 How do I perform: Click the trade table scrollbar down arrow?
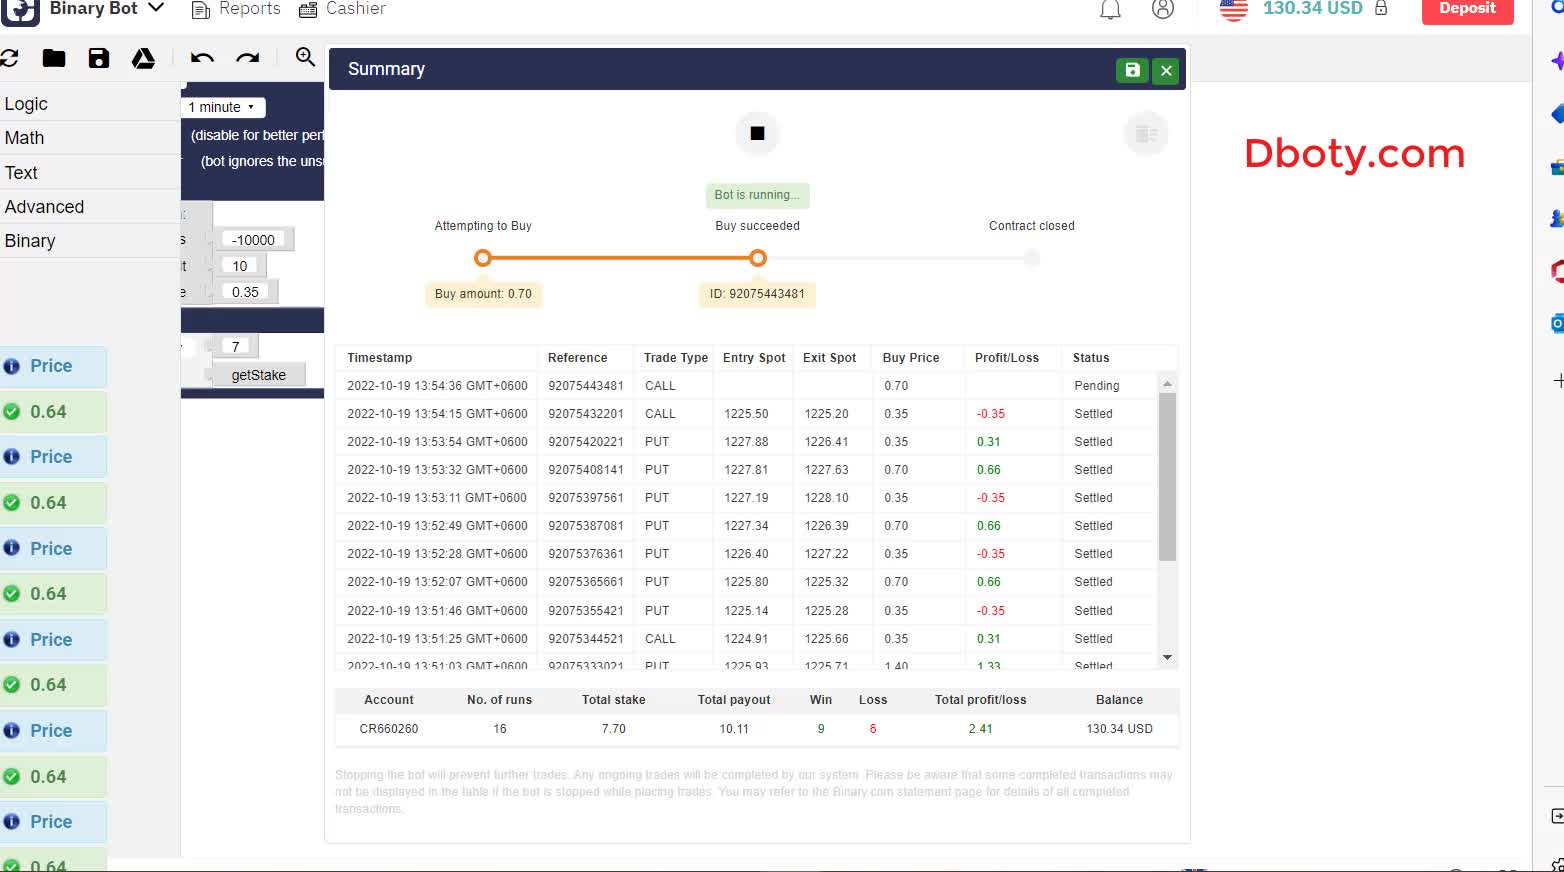click(1167, 657)
